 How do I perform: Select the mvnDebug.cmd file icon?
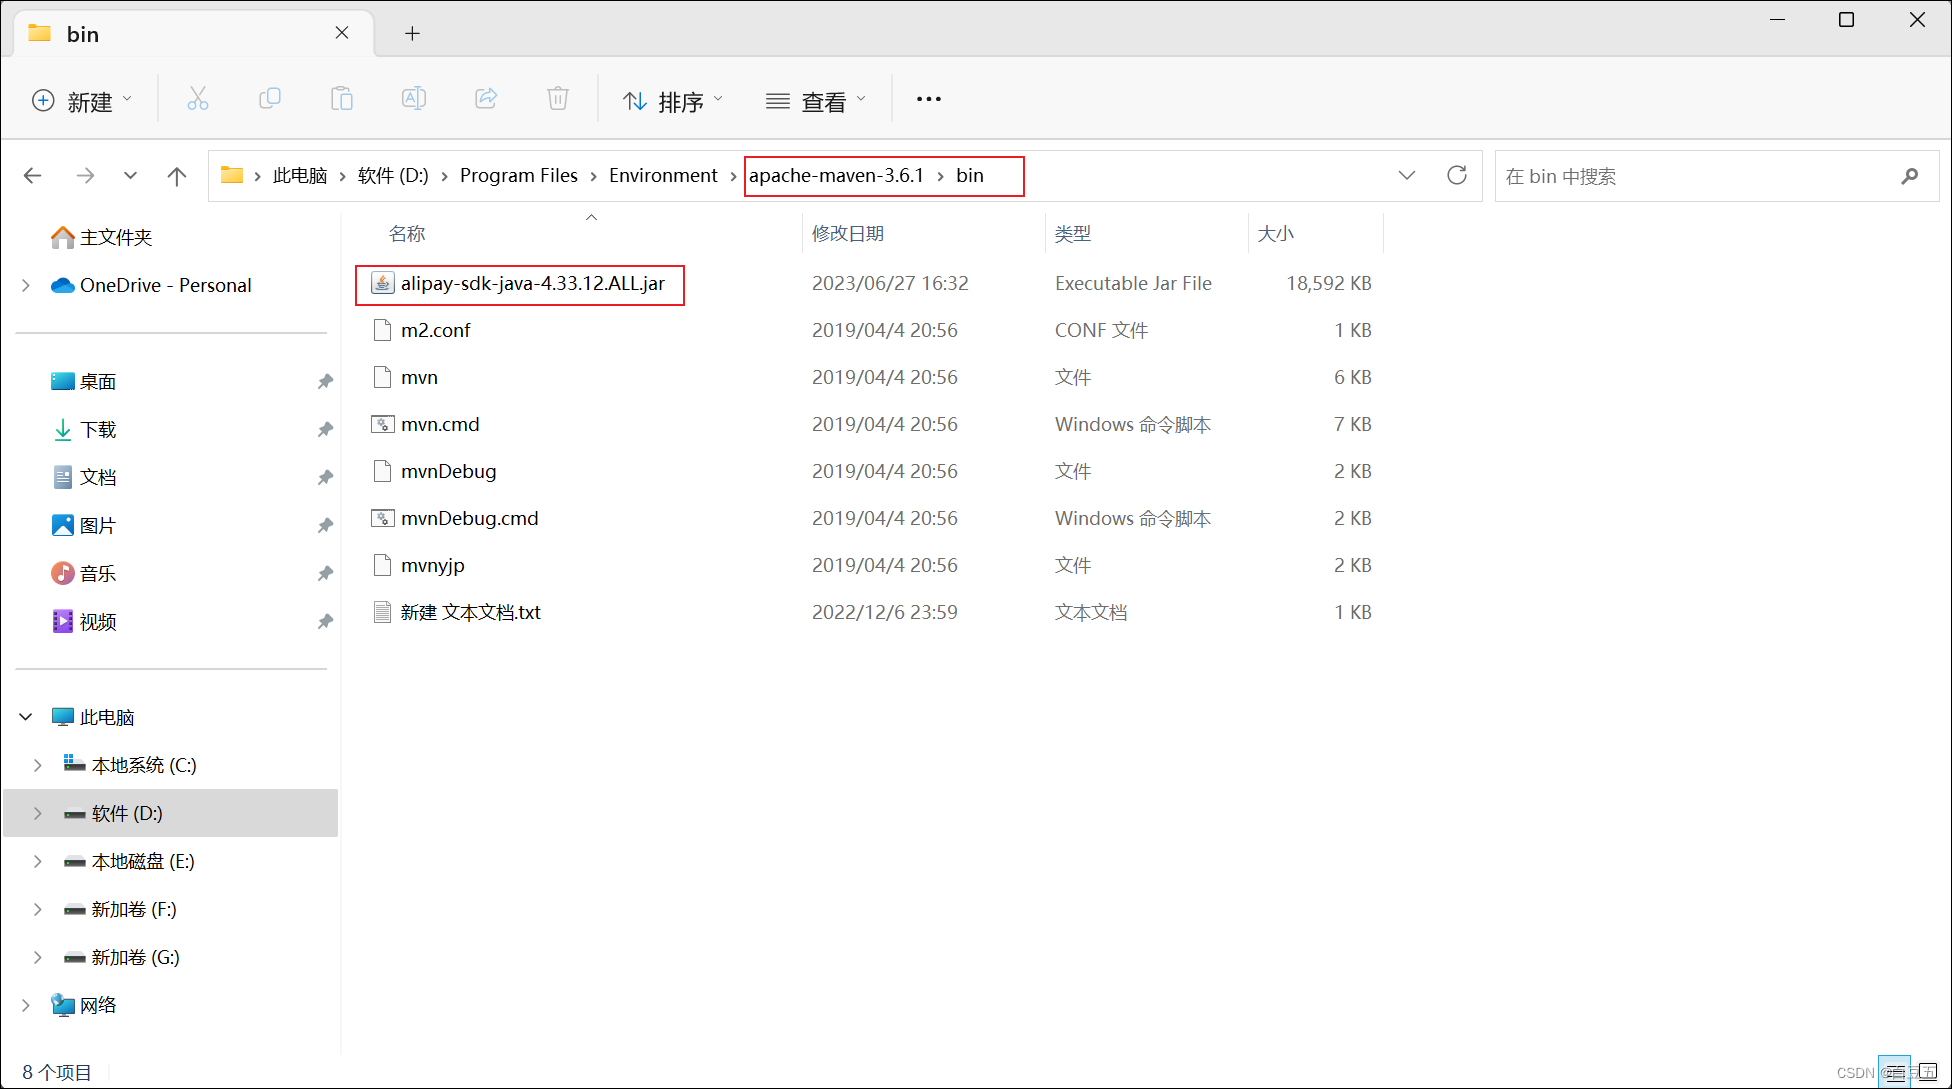click(x=382, y=518)
